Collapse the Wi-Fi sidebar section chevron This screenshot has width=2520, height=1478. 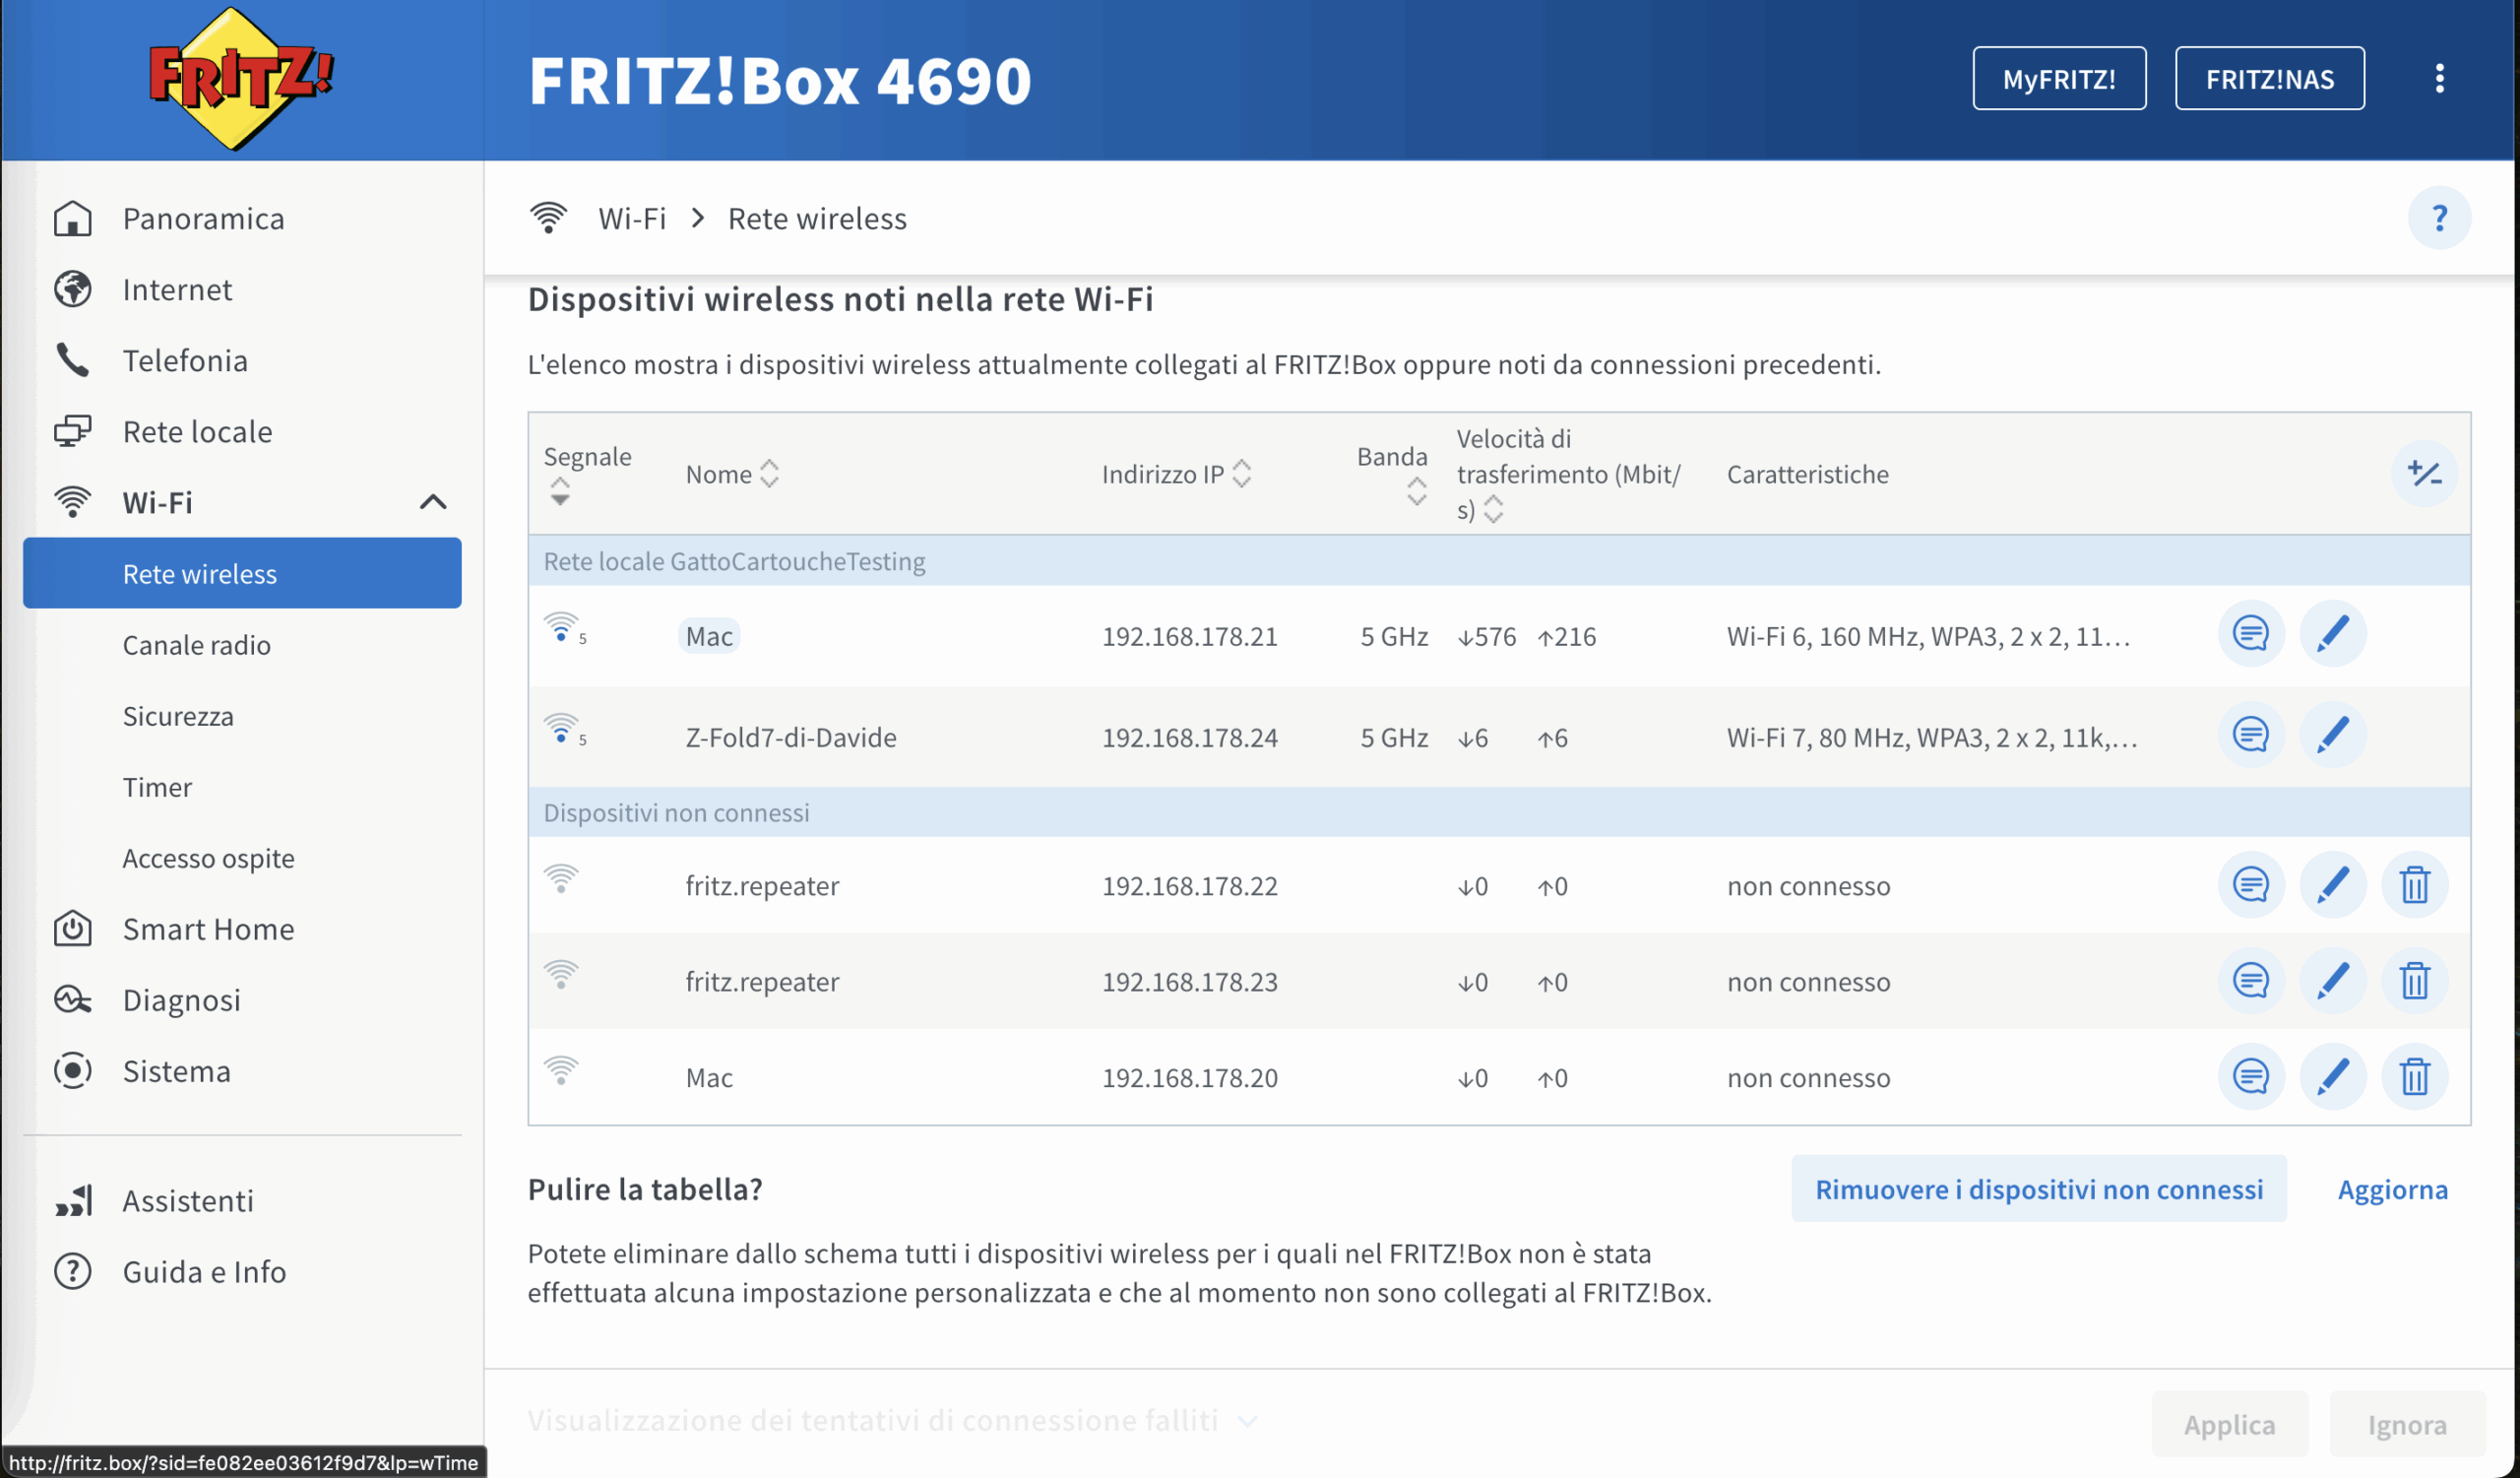pos(432,502)
